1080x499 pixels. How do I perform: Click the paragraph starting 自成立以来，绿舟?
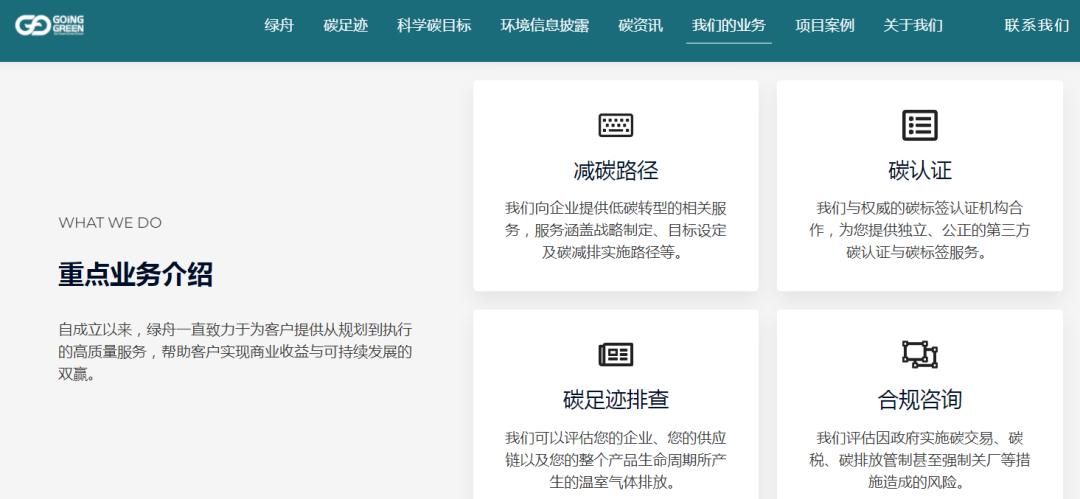(235, 352)
